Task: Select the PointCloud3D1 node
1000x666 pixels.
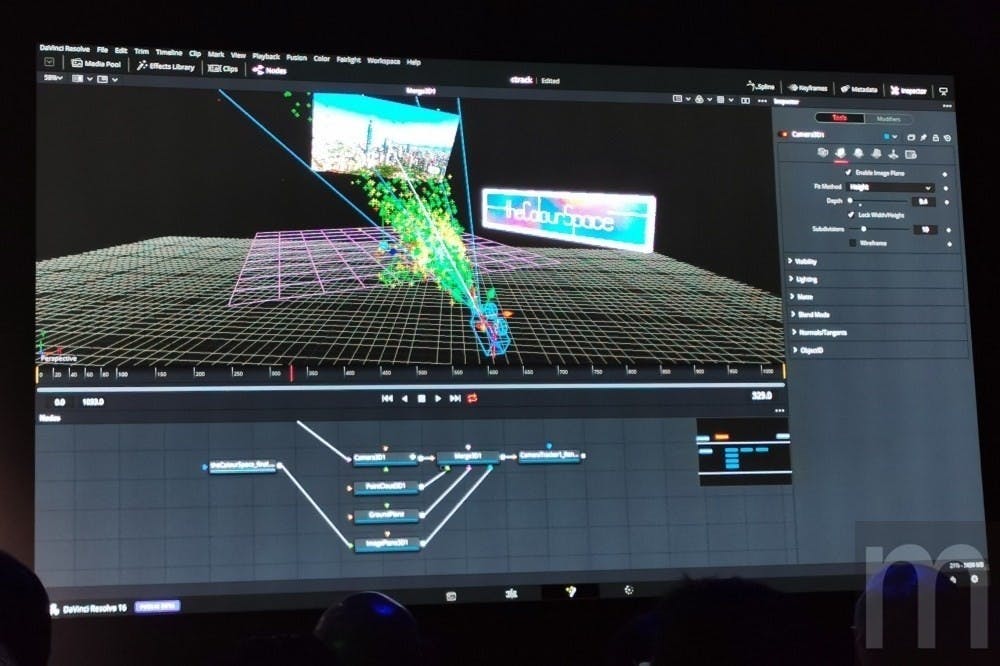Action: pos(386,487)
